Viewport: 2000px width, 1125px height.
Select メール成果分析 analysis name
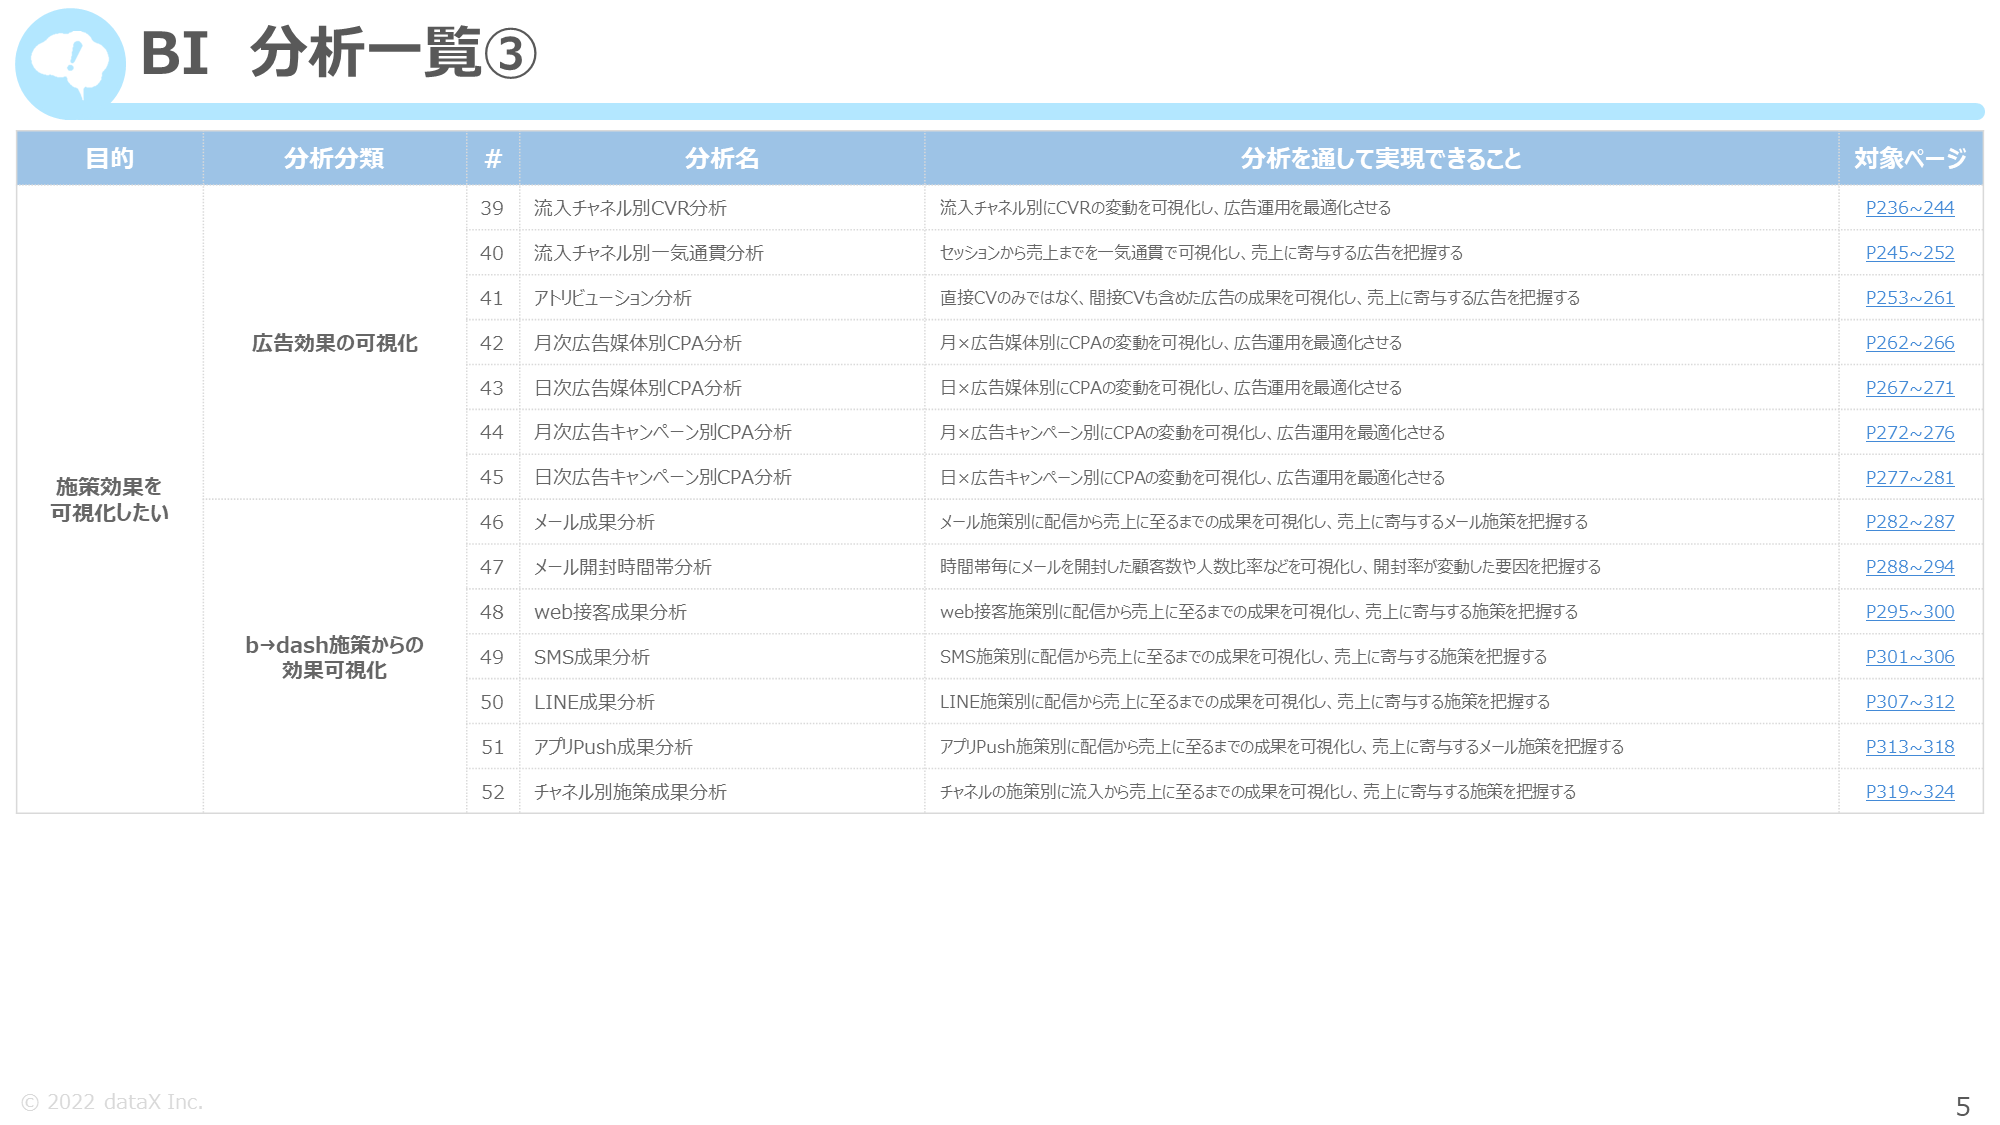pyautogui.click(x=594, y=522)
